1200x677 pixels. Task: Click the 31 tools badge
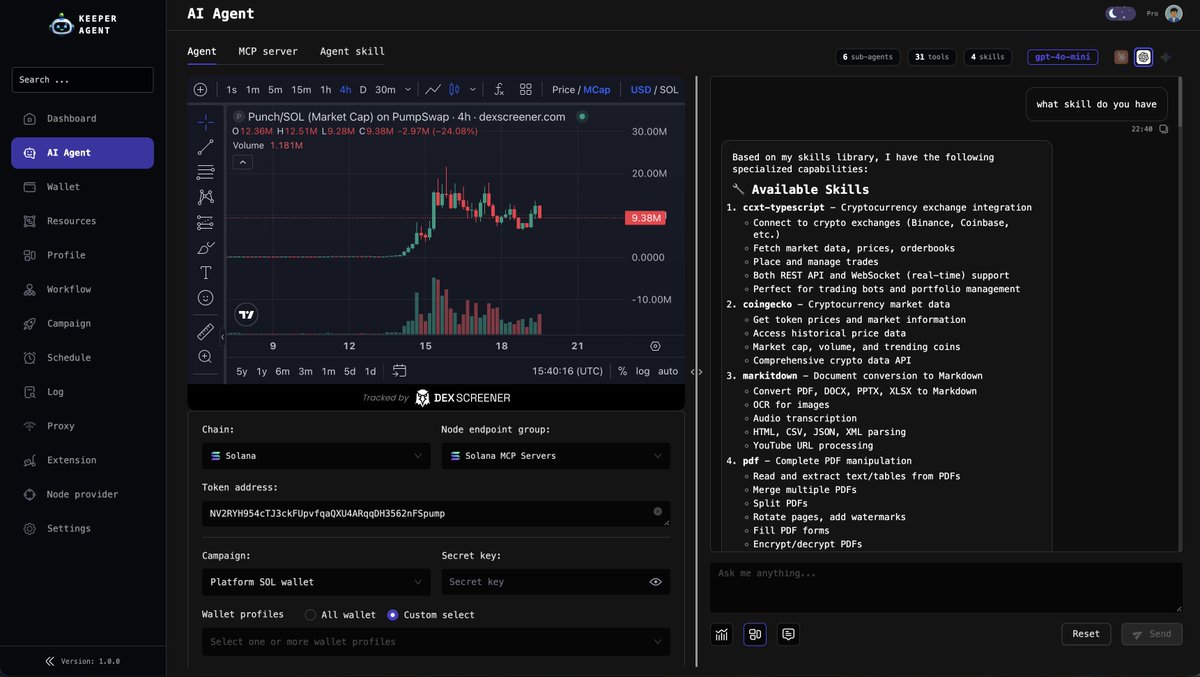932,57
